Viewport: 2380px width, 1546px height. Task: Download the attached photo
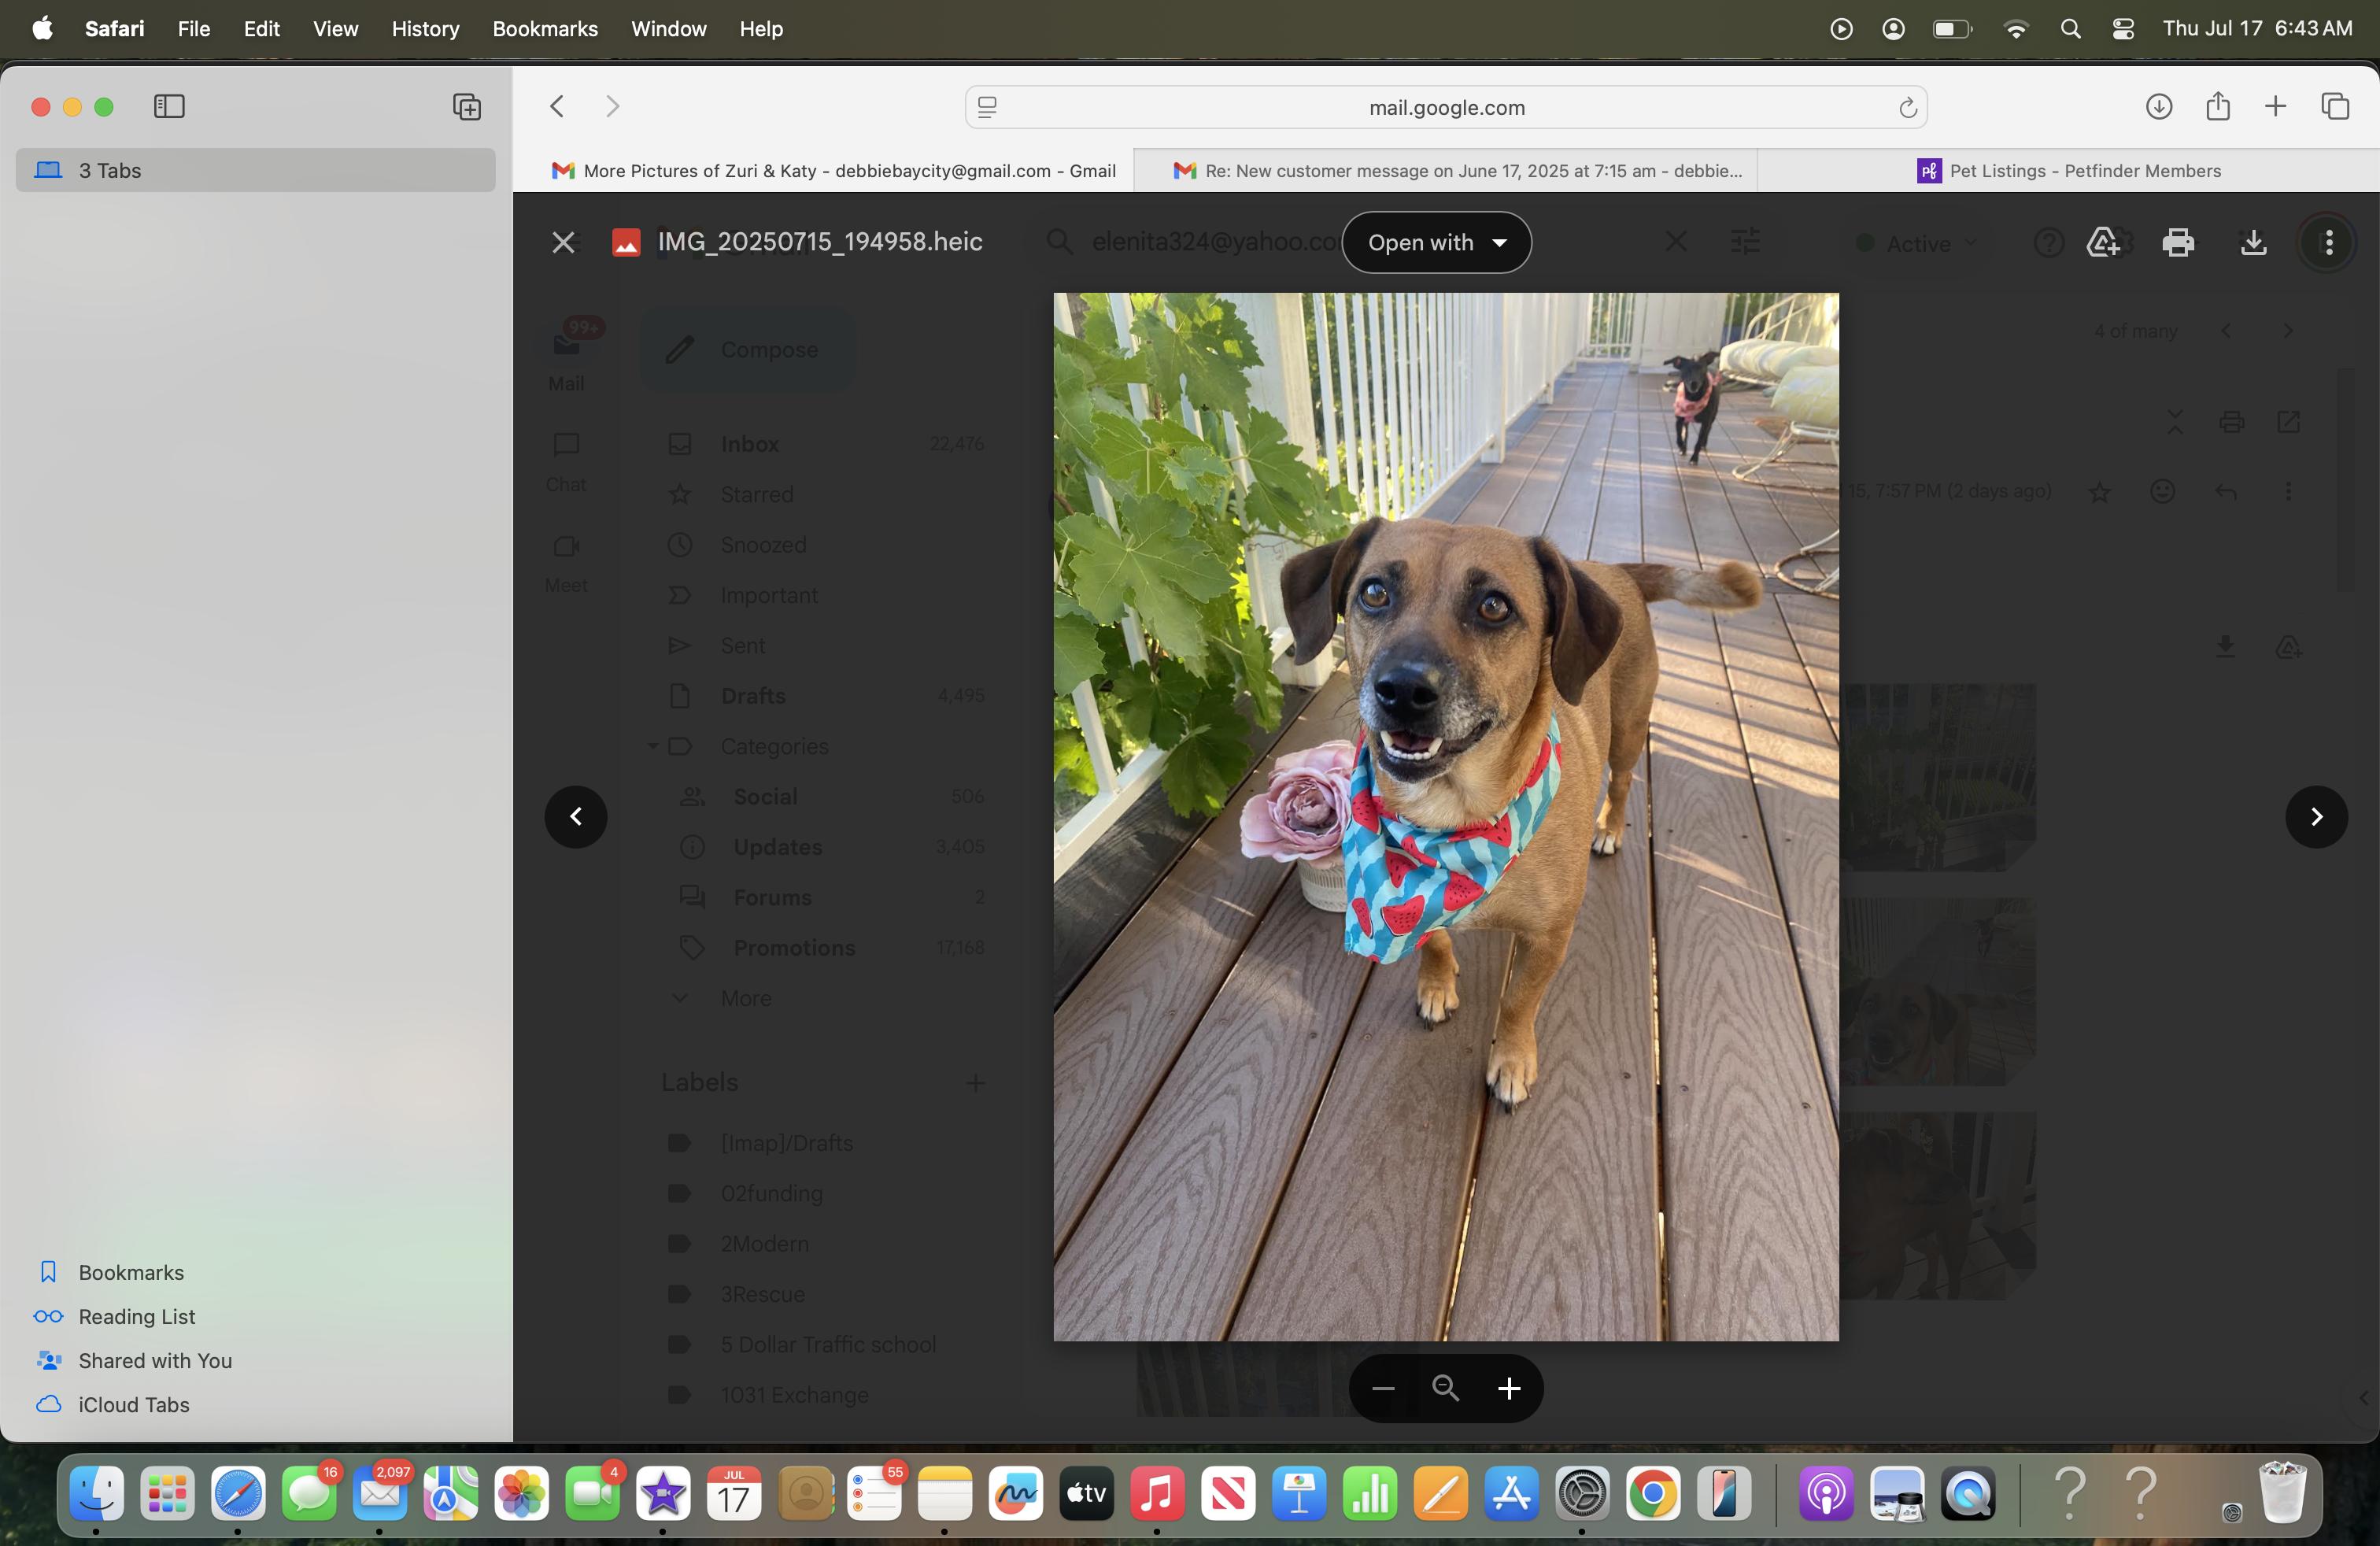2252,242
